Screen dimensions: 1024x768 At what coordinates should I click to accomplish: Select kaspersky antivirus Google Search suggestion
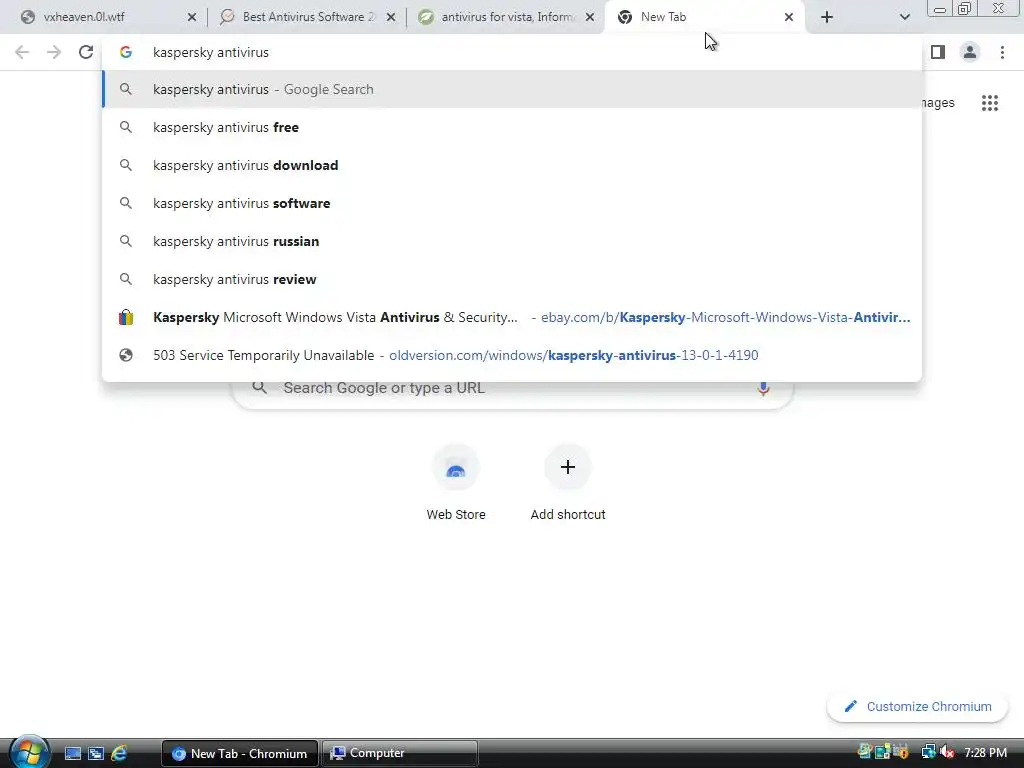(x=512, y=89)
